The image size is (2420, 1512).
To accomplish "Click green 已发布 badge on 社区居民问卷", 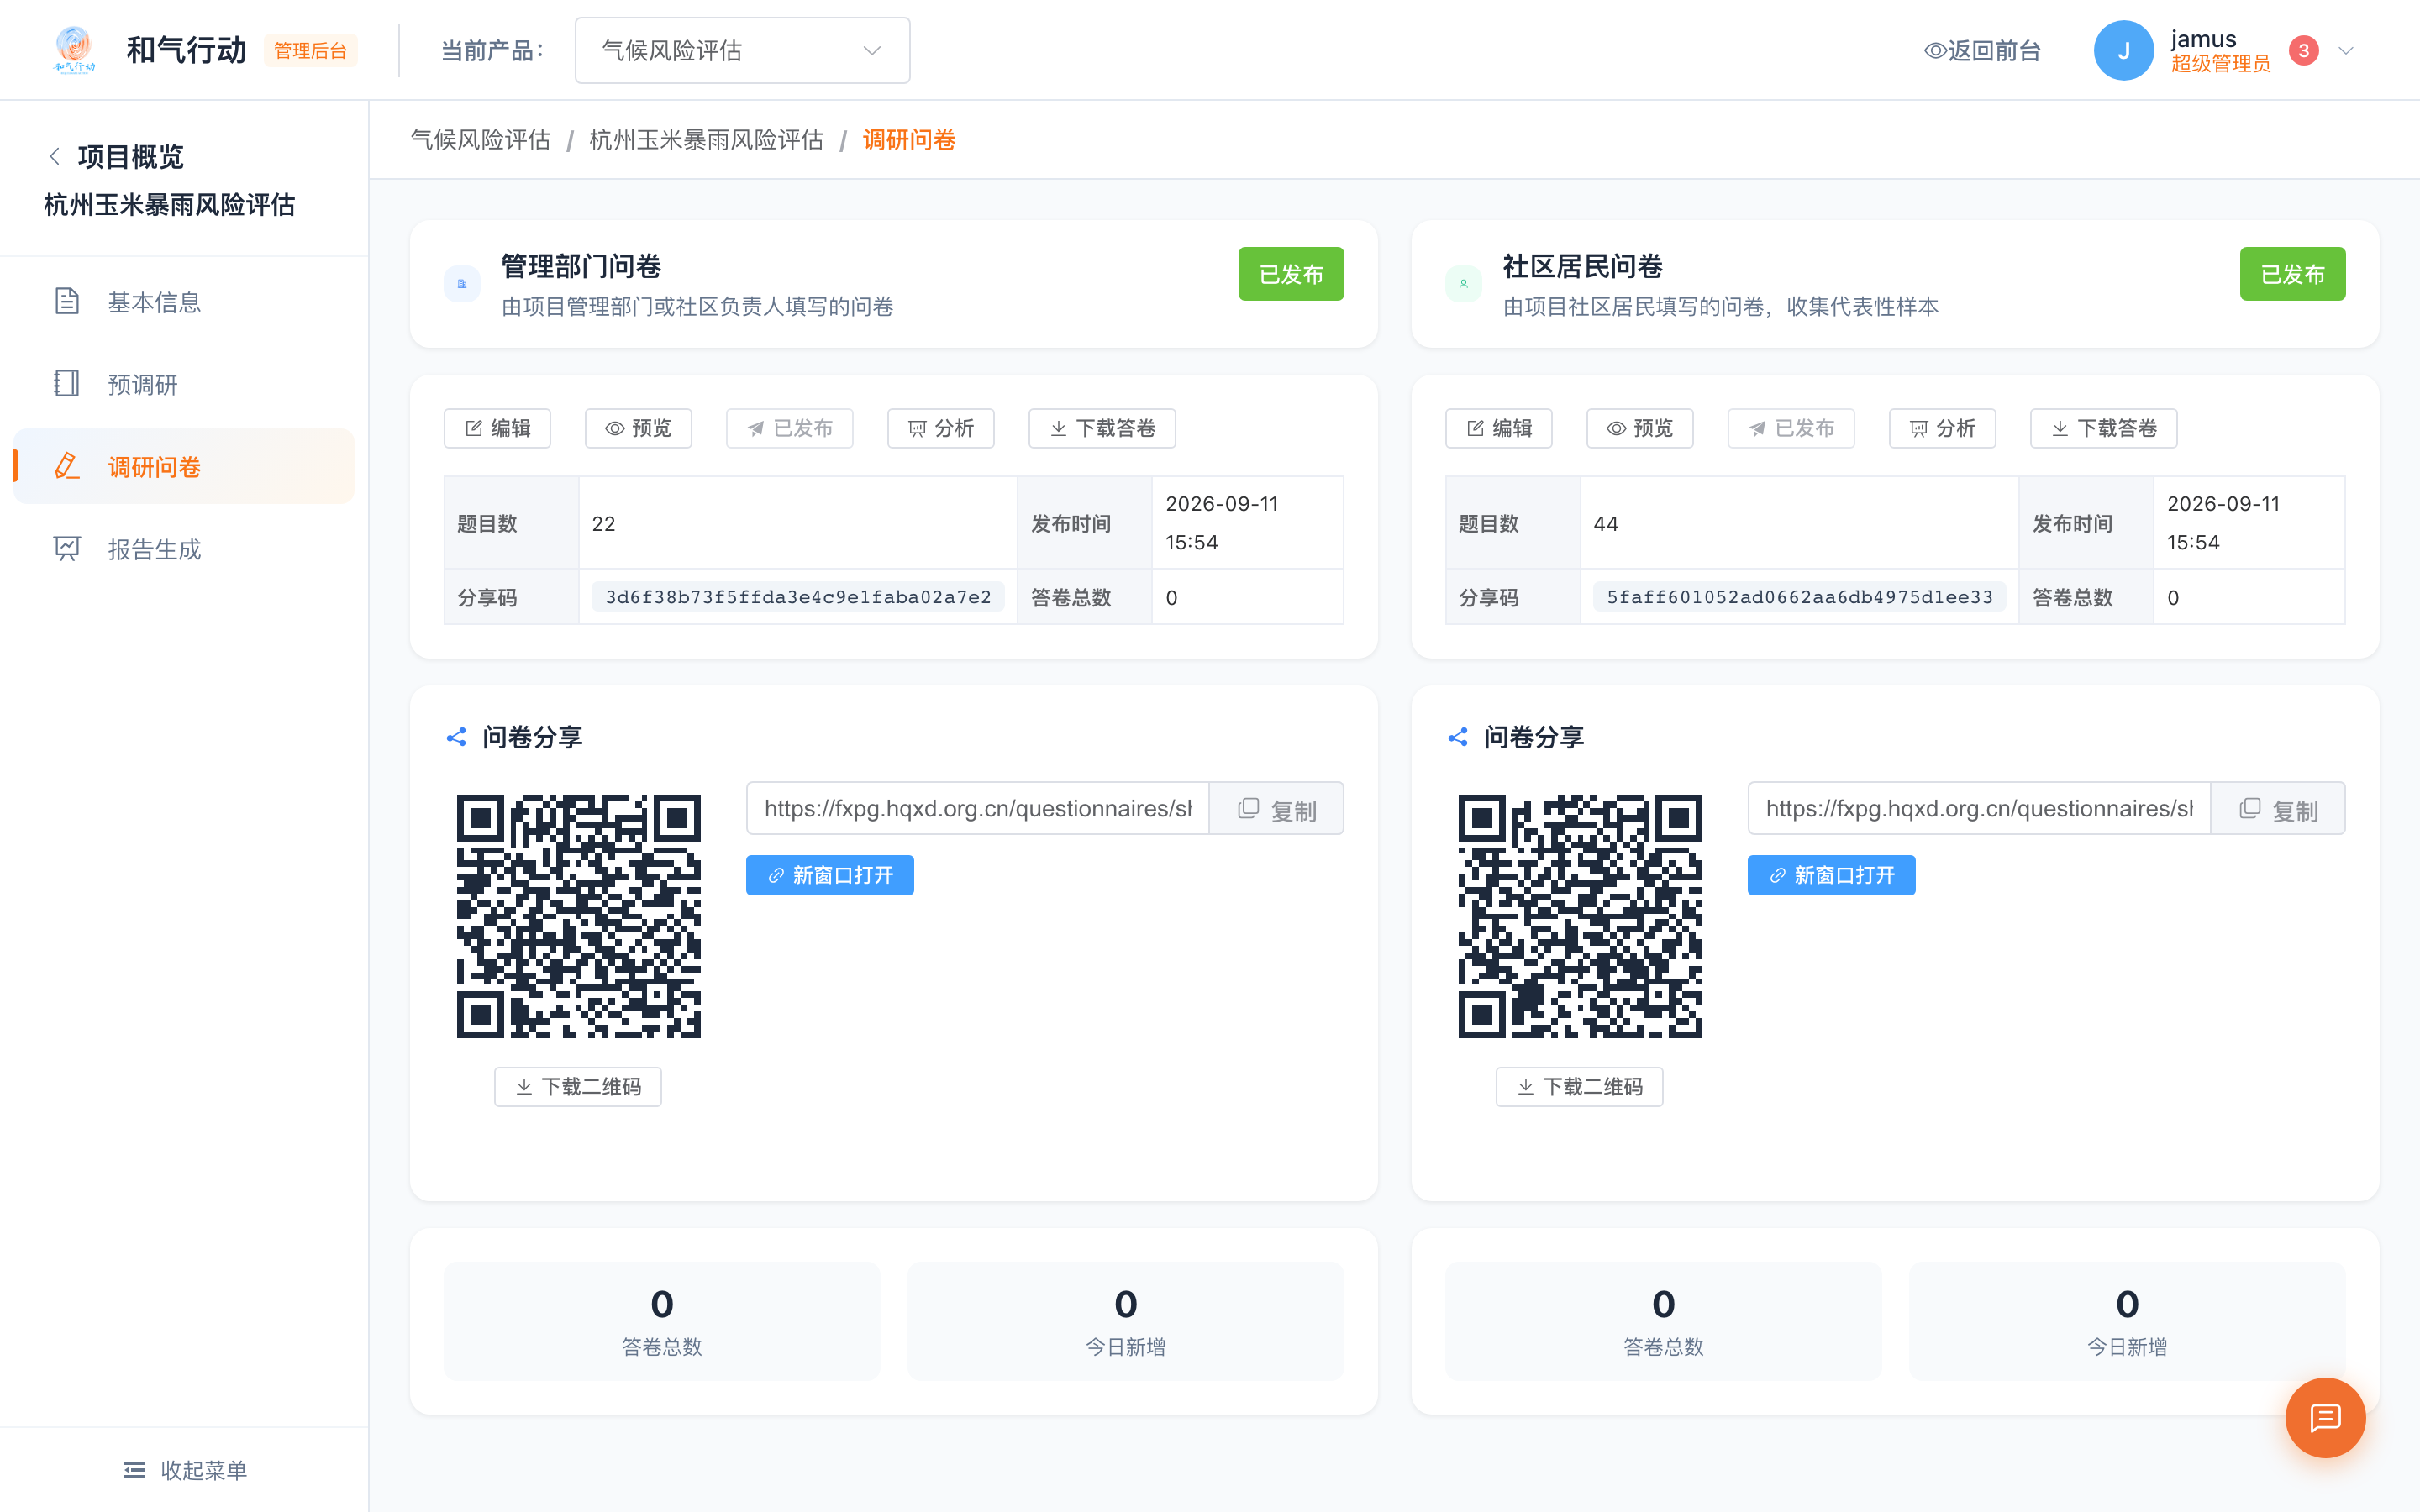I will click(2292, 274).
